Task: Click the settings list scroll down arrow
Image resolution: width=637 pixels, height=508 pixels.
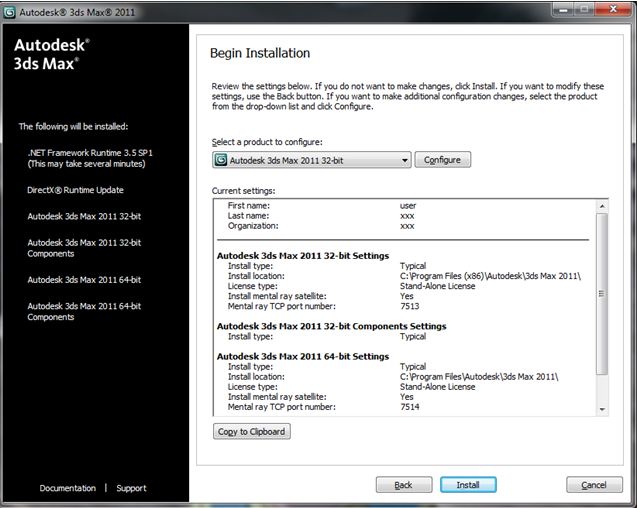Action: click(x=602, y=410)
